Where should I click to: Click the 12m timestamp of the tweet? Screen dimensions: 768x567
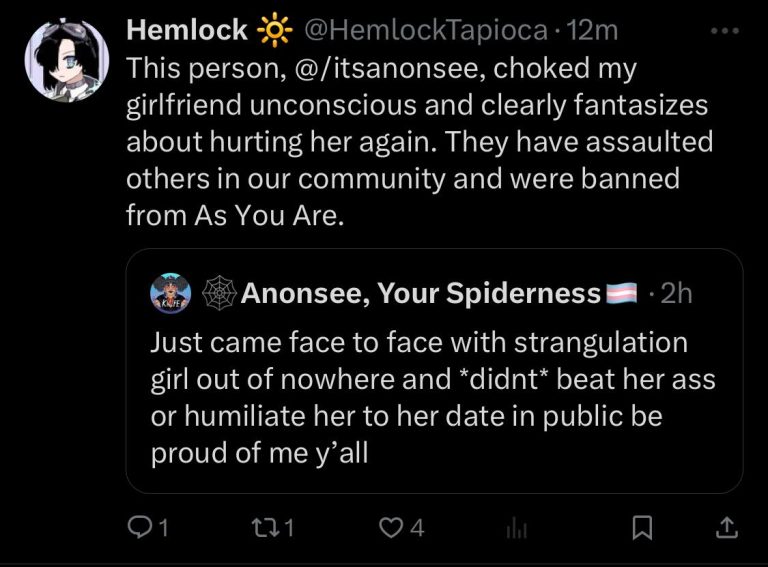click(592, 31)
